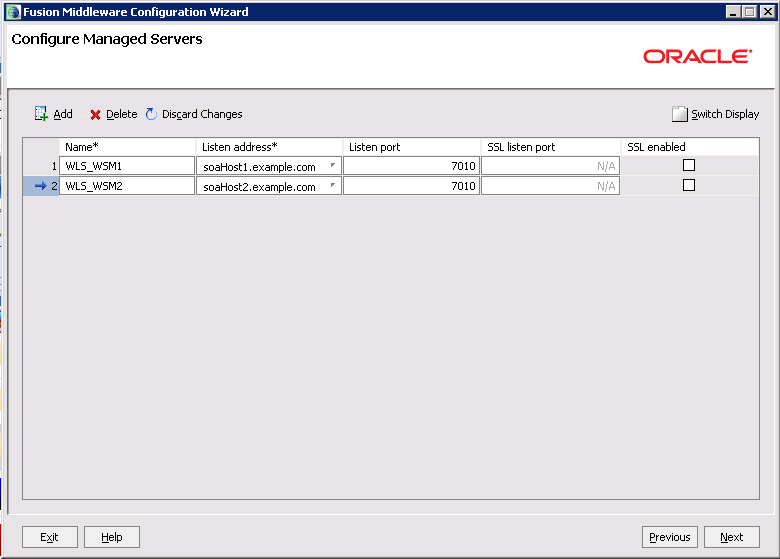780x559 pixels.
Task: Click the Add server icon
Action: 41,114
